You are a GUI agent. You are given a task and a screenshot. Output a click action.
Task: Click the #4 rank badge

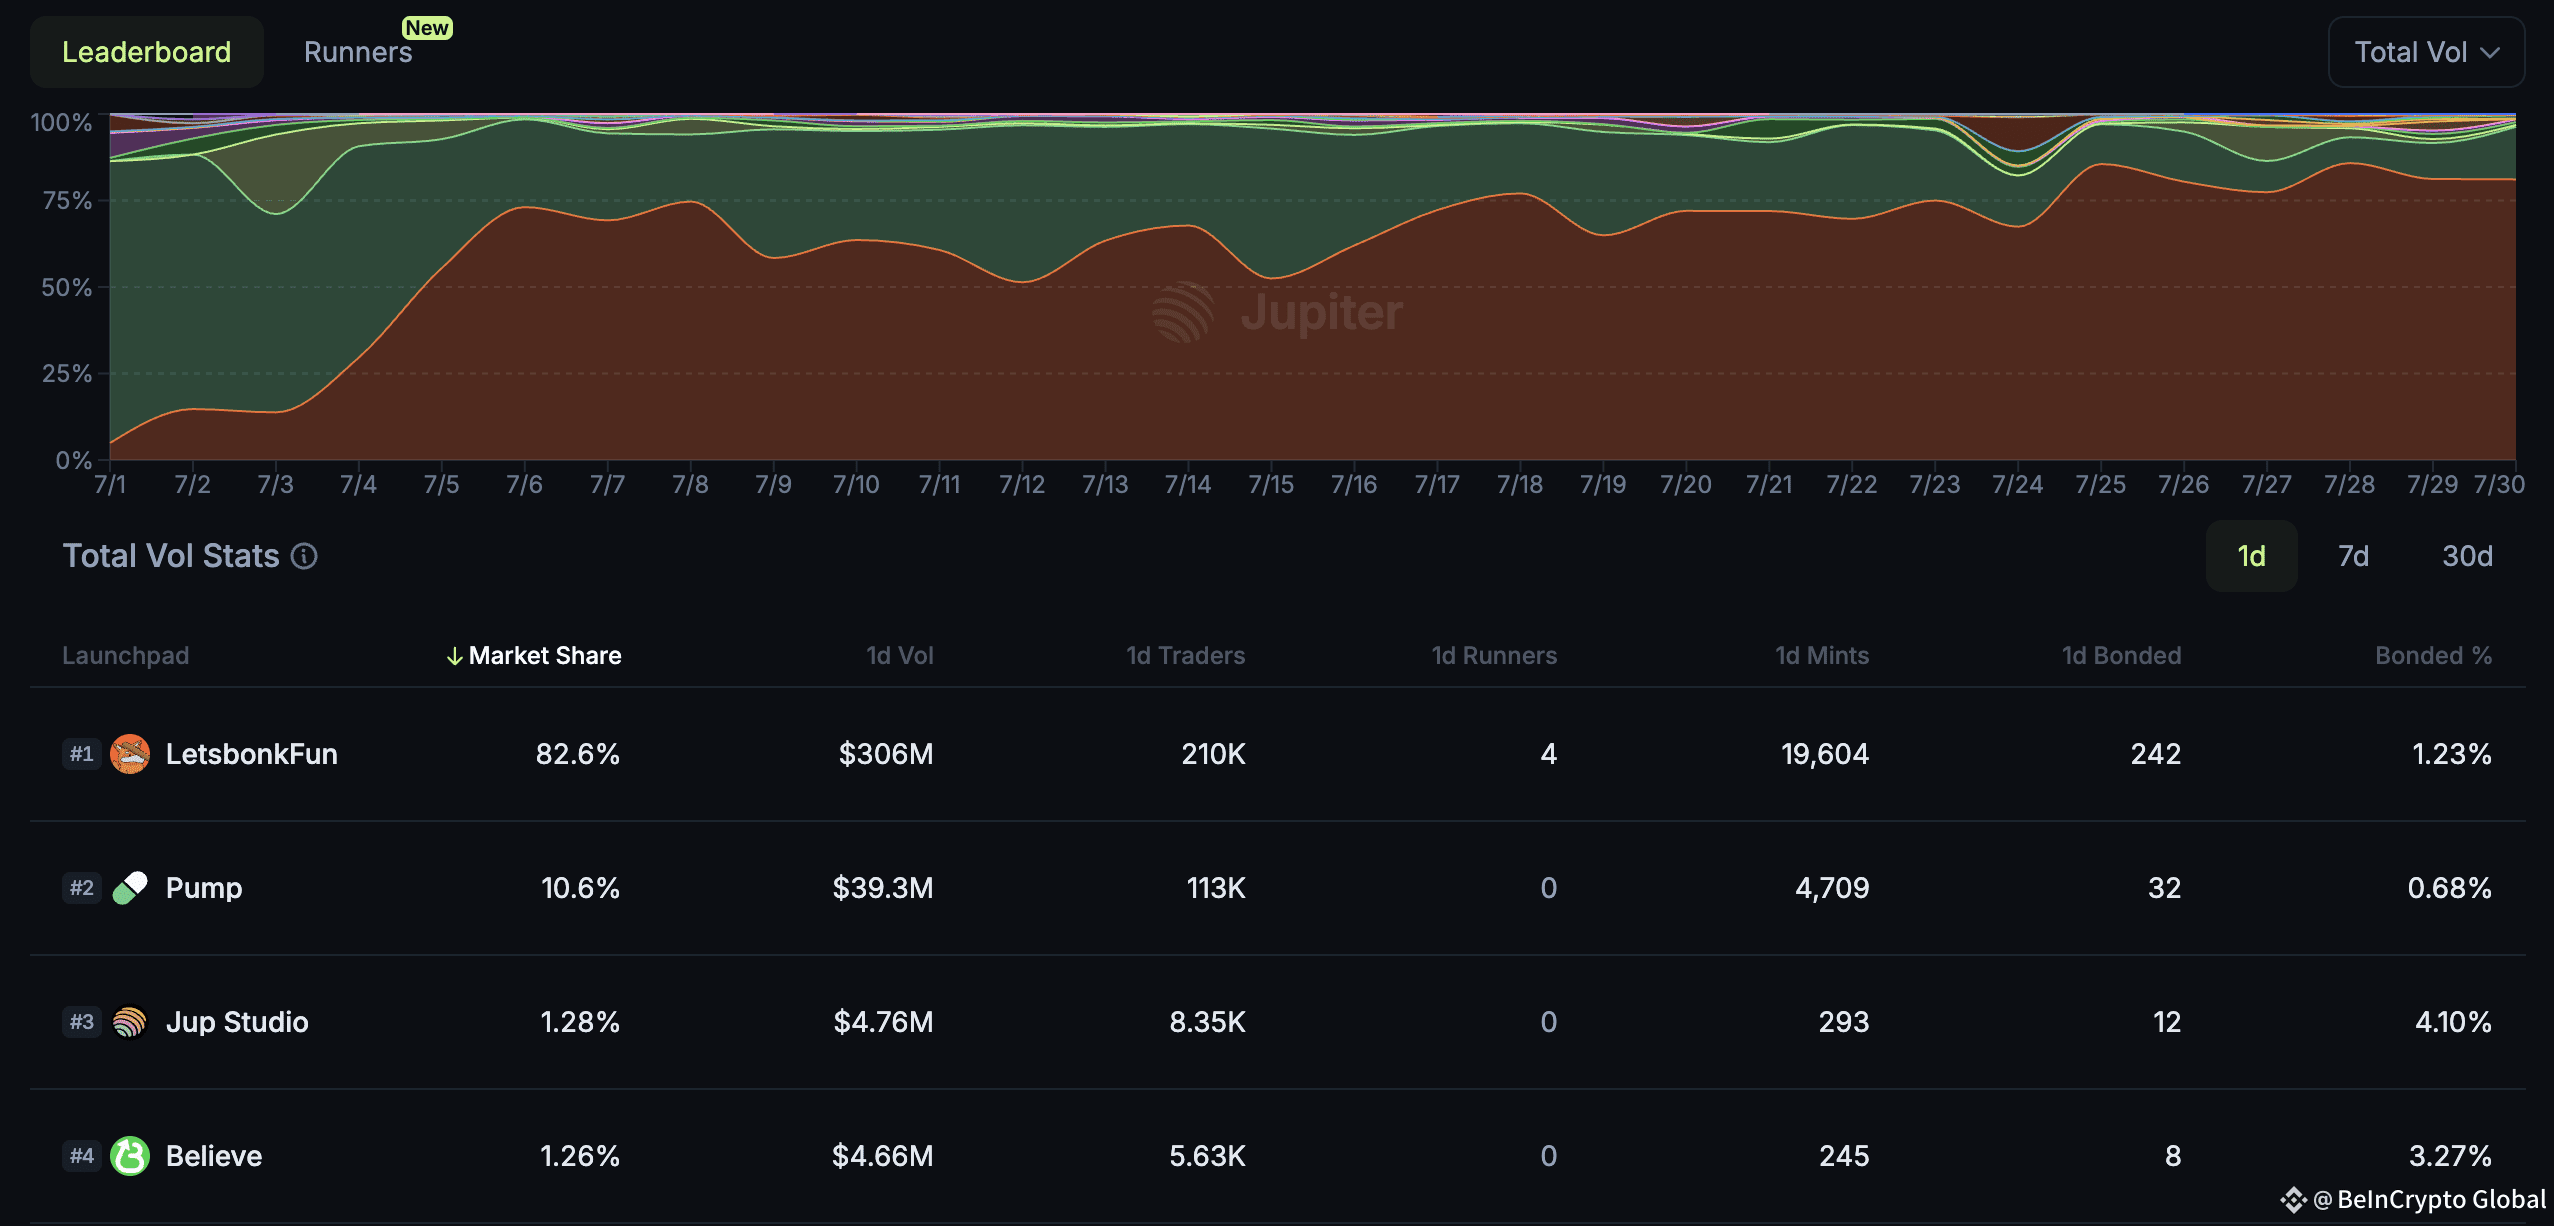(82, 1156)
